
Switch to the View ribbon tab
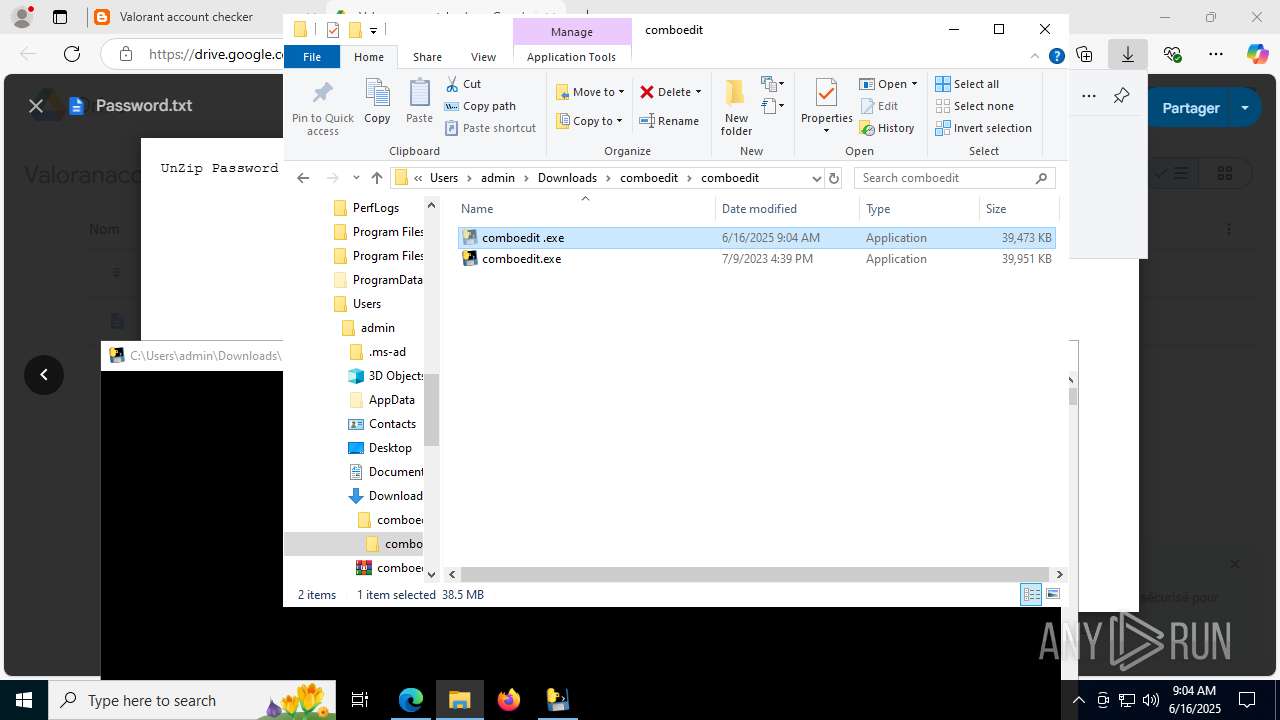(x=483, y=57)
